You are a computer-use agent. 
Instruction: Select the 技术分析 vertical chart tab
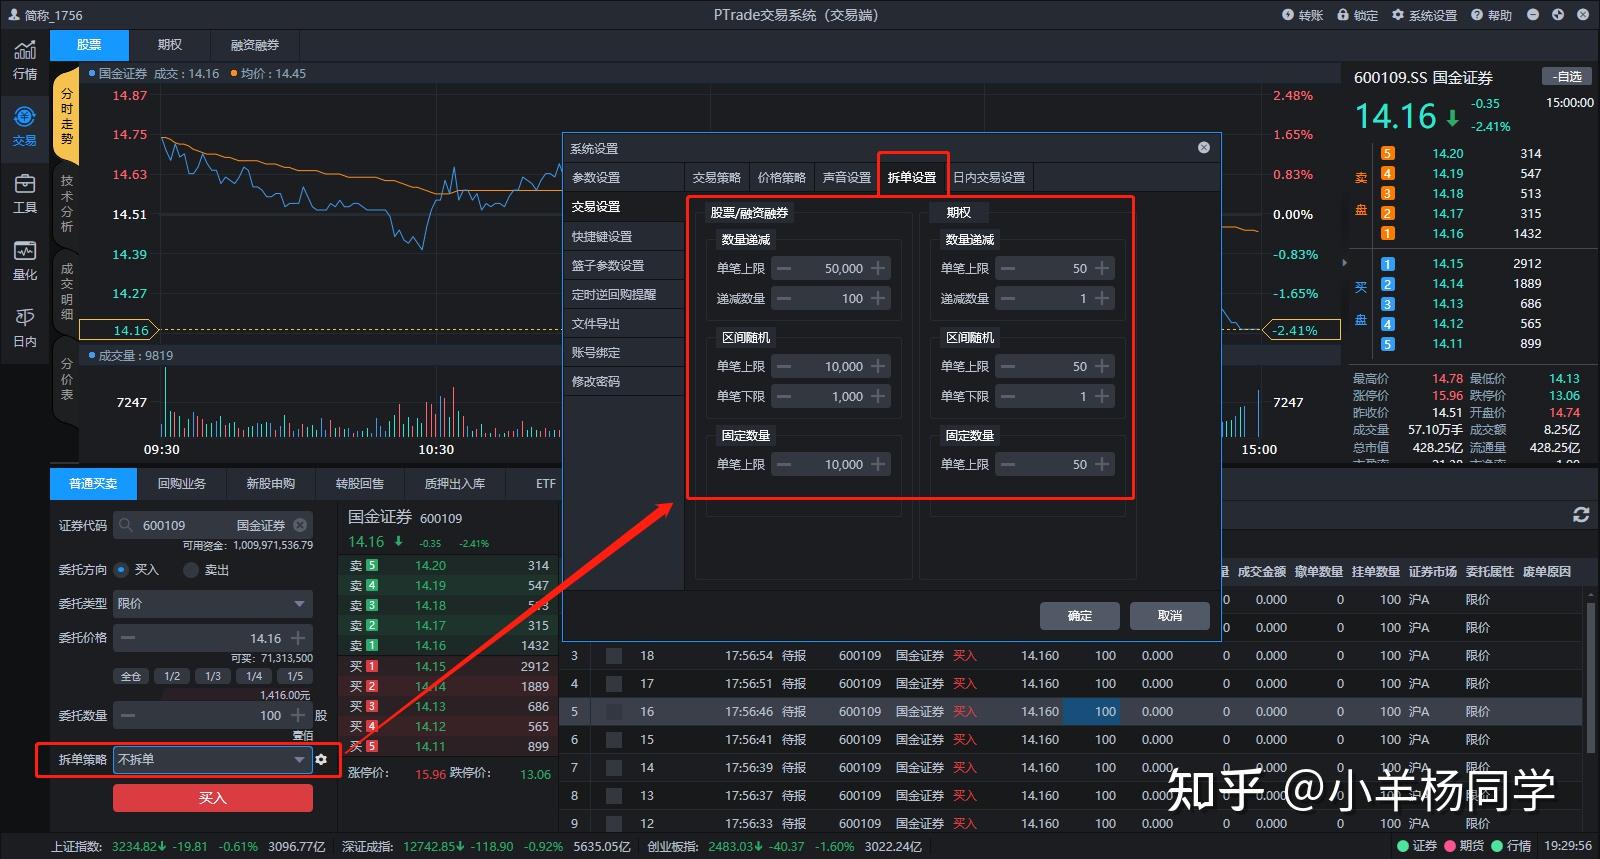66,203
